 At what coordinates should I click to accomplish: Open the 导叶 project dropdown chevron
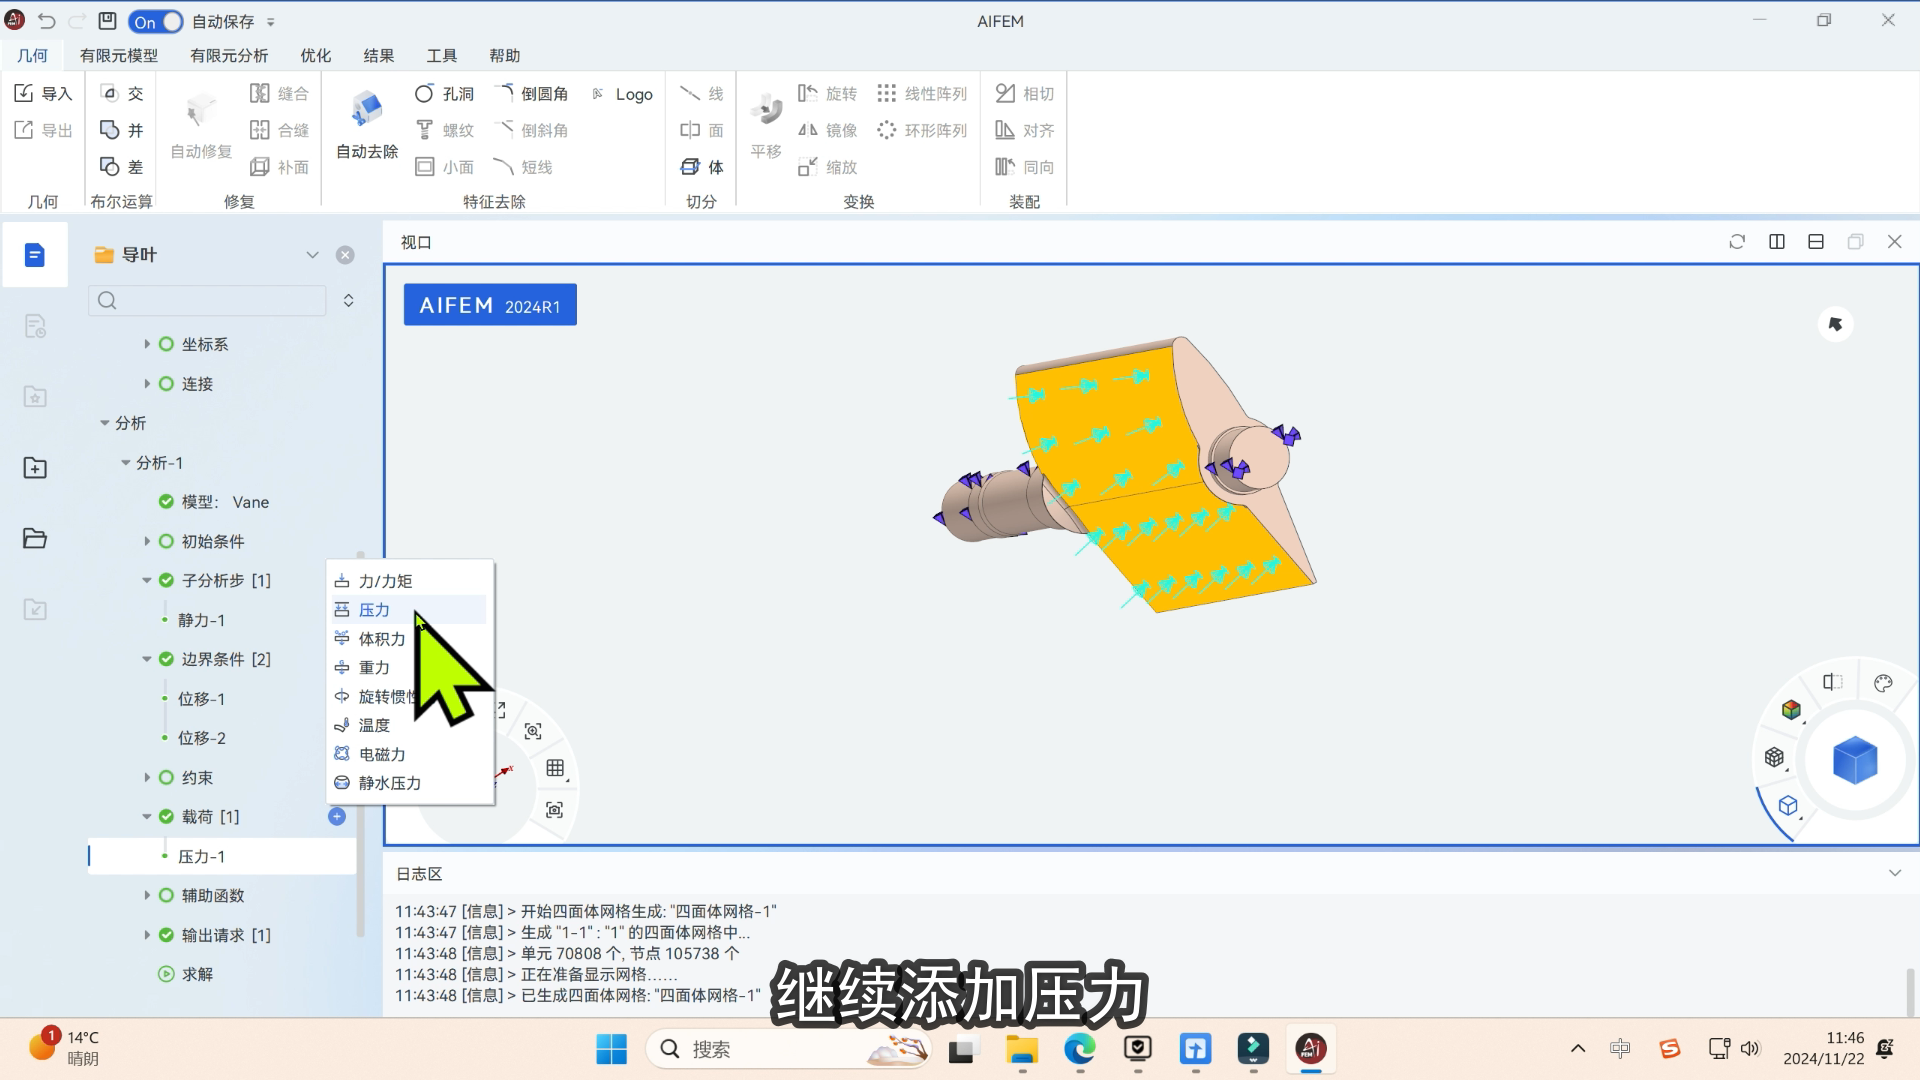312,255
